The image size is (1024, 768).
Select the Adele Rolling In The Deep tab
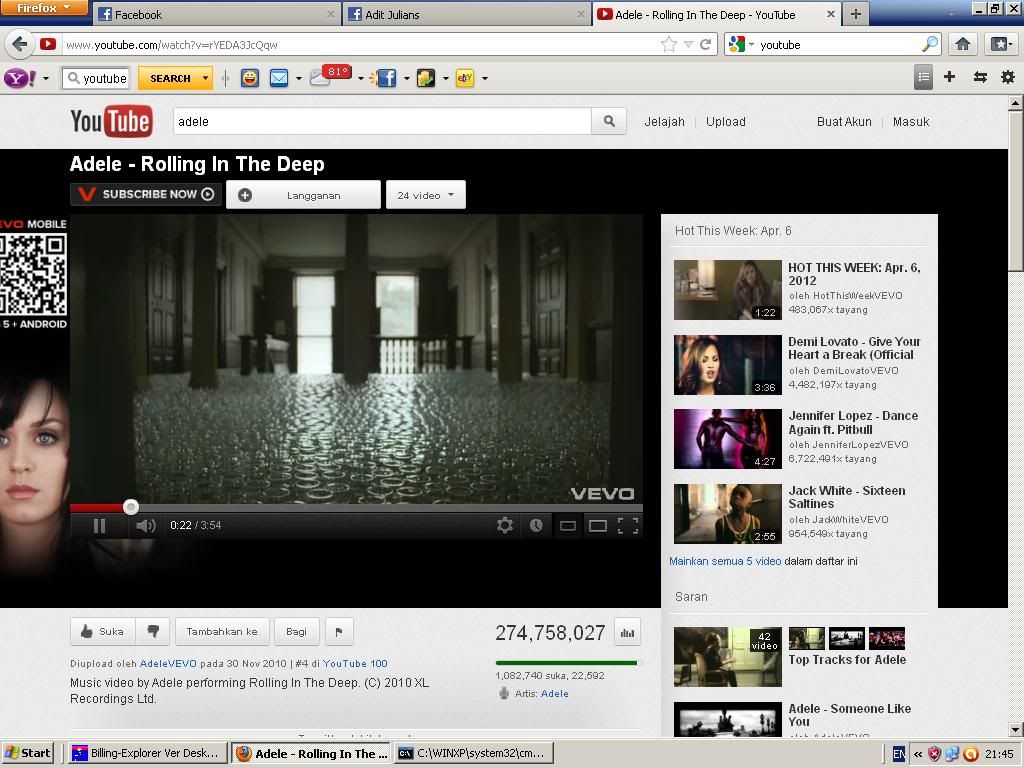click(716, 14)
